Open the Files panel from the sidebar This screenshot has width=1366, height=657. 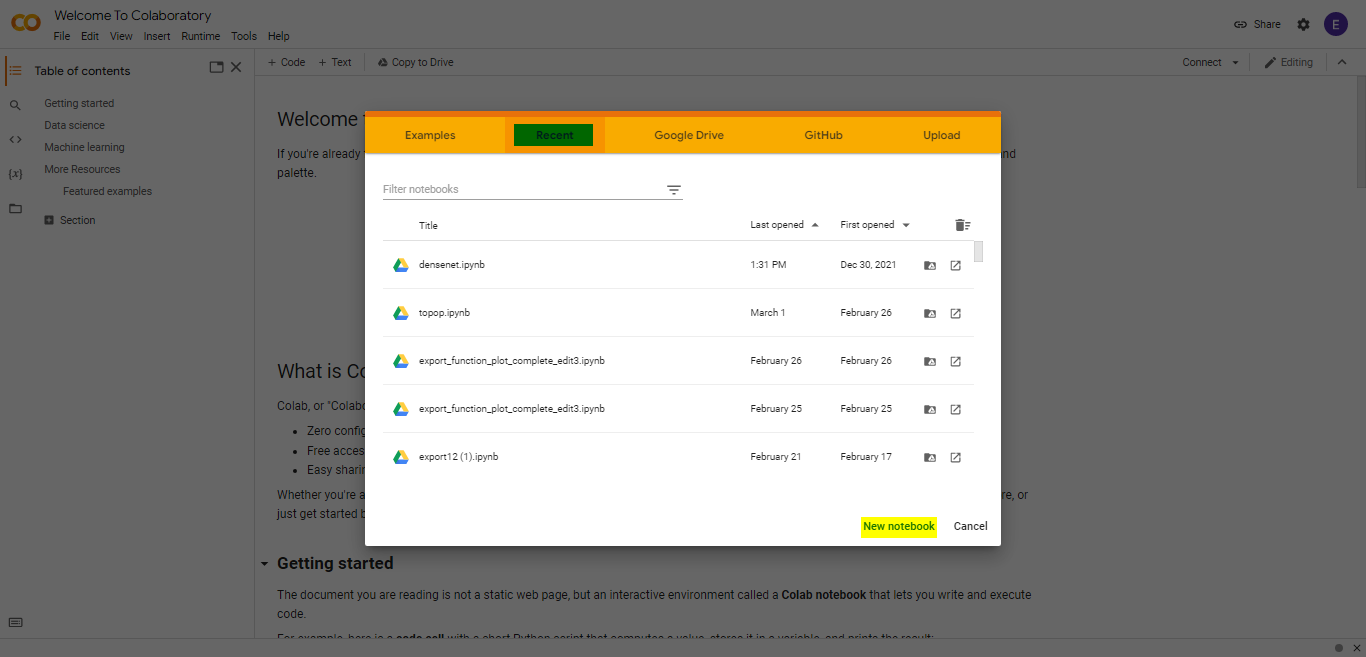tap(15, 208)
